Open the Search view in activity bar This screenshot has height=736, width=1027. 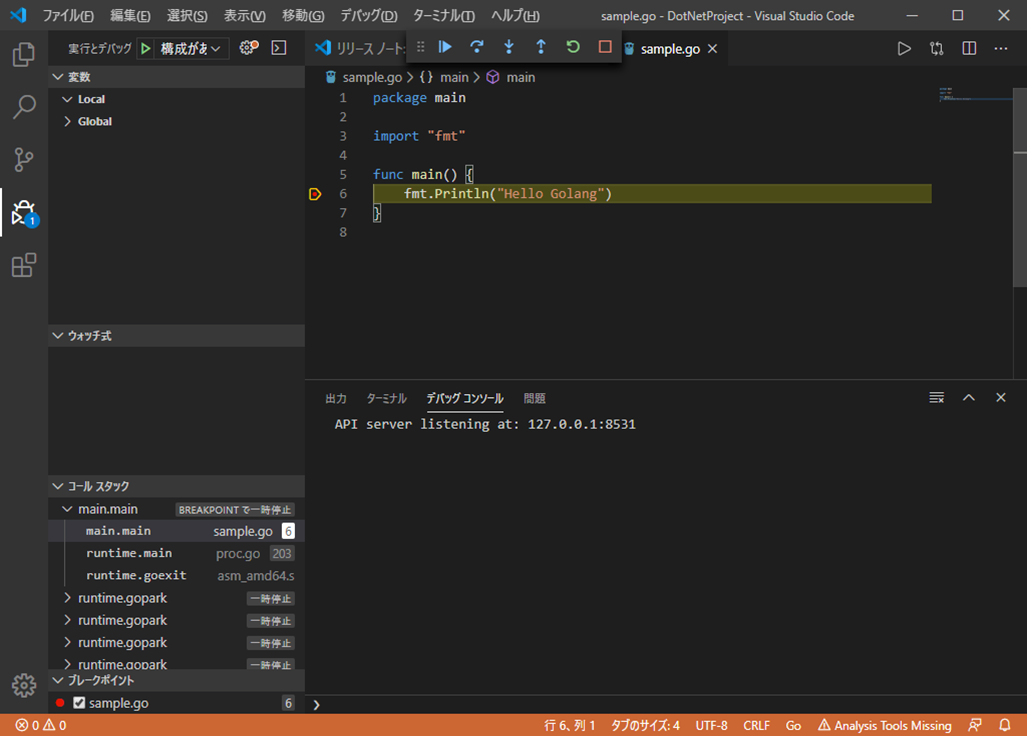24,107
